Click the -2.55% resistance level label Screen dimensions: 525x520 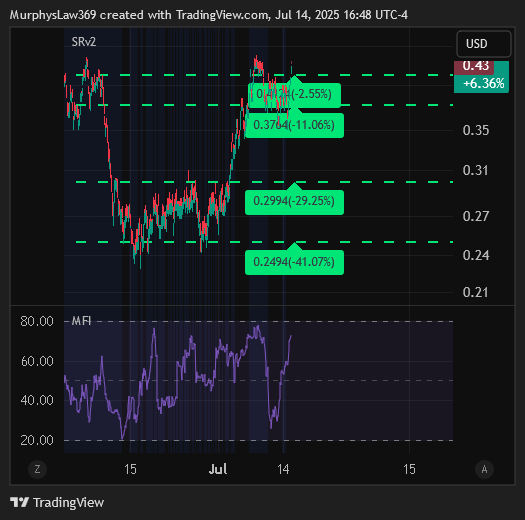click(x=294, y=95)
